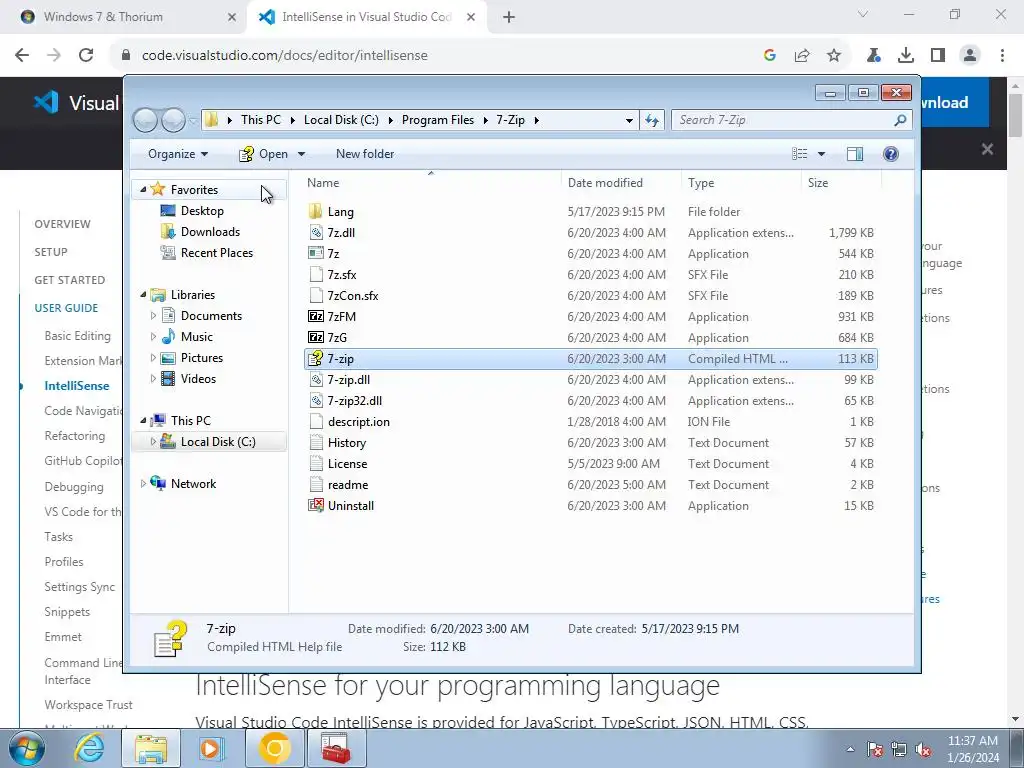Sort by Type column header
1024x768 pixels.
coord(741,183)
